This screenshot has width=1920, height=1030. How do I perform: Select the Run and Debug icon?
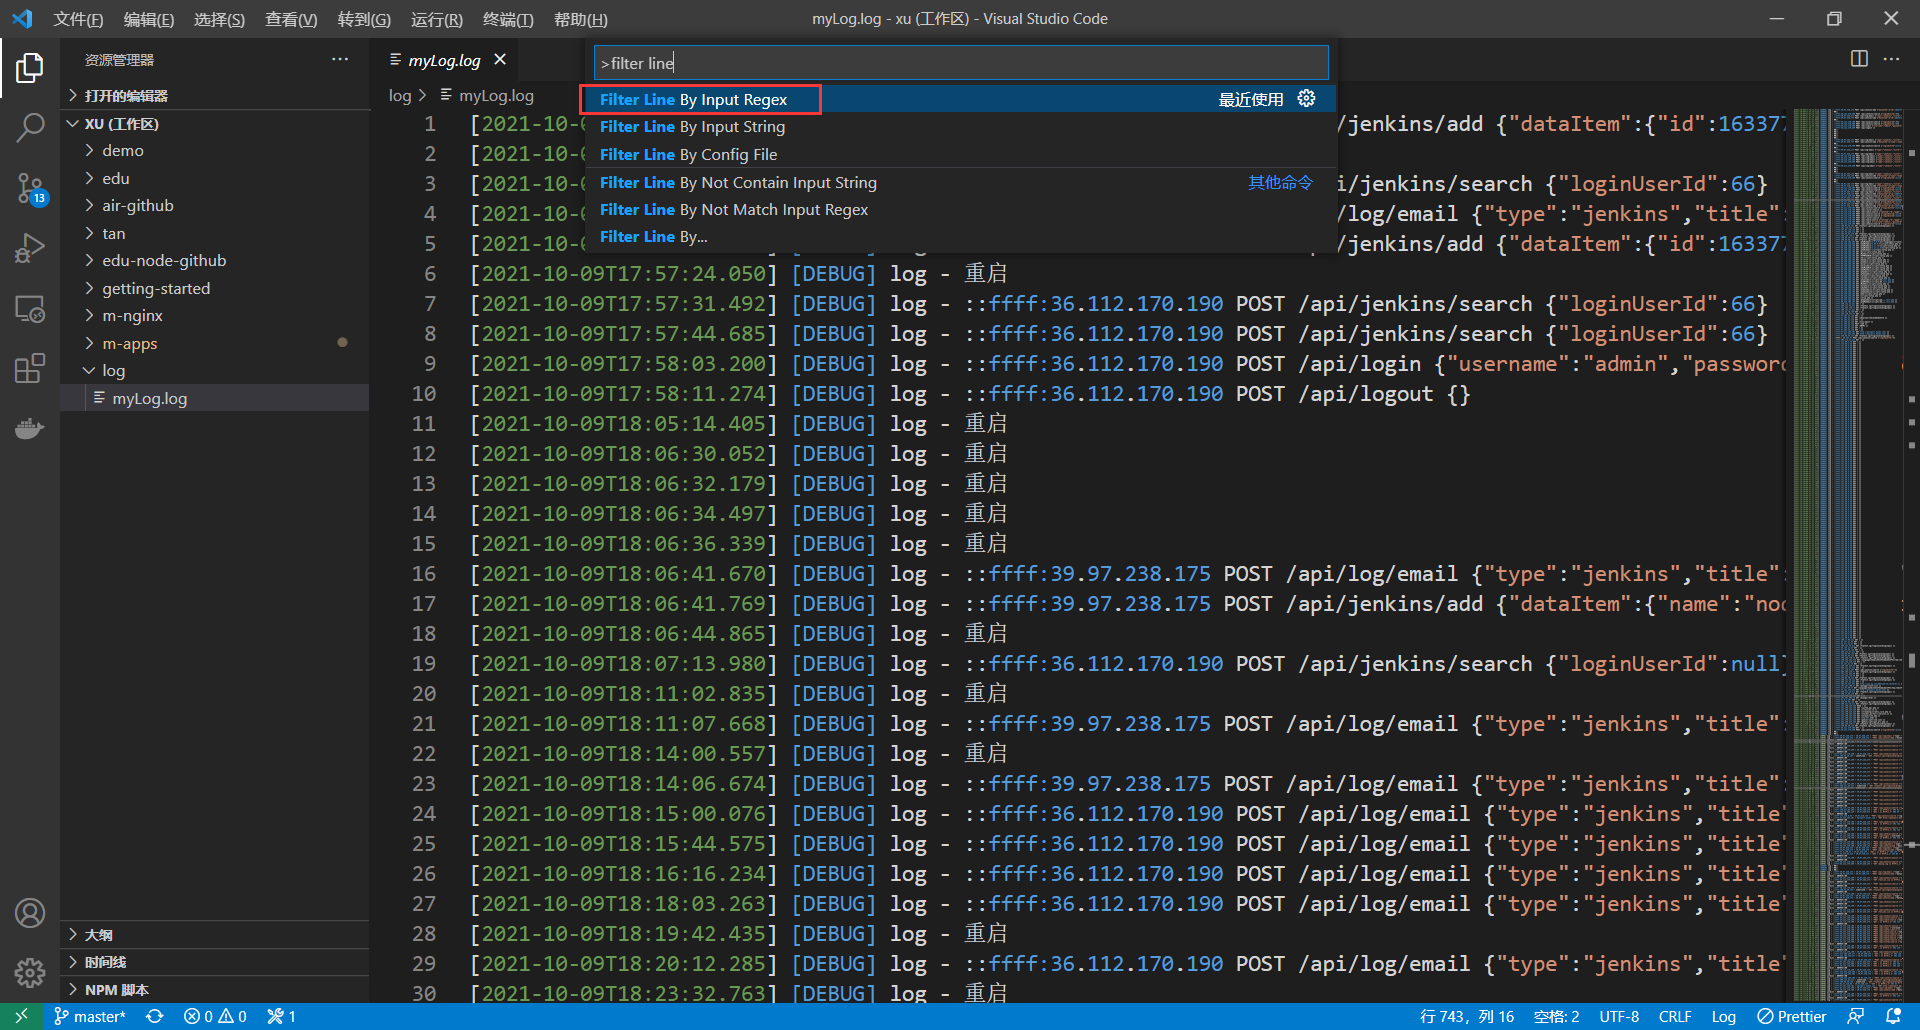tap(30, 248)
